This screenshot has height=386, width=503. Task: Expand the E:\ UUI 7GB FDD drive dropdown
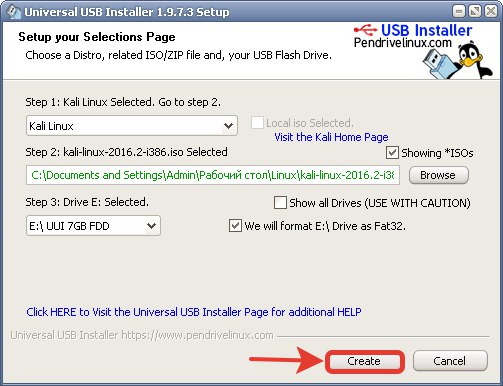tap(93, 226)
